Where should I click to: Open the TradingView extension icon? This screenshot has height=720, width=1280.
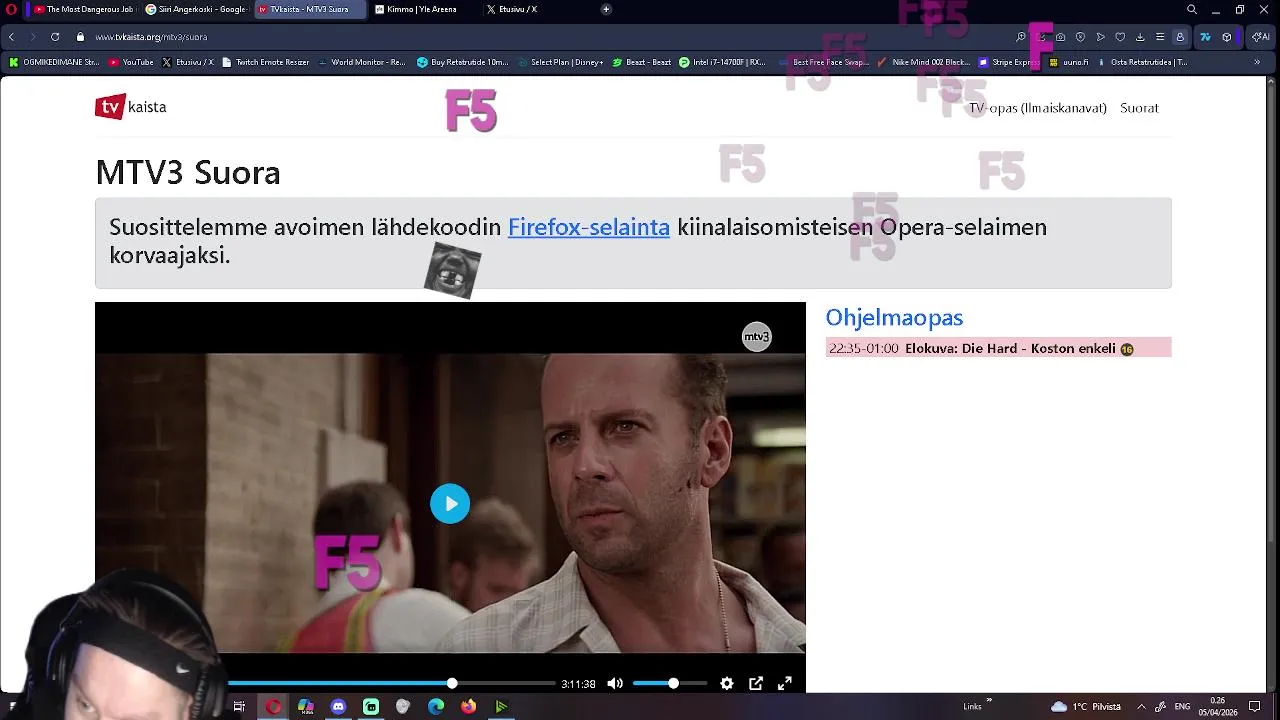click(x=1205, y=37)
